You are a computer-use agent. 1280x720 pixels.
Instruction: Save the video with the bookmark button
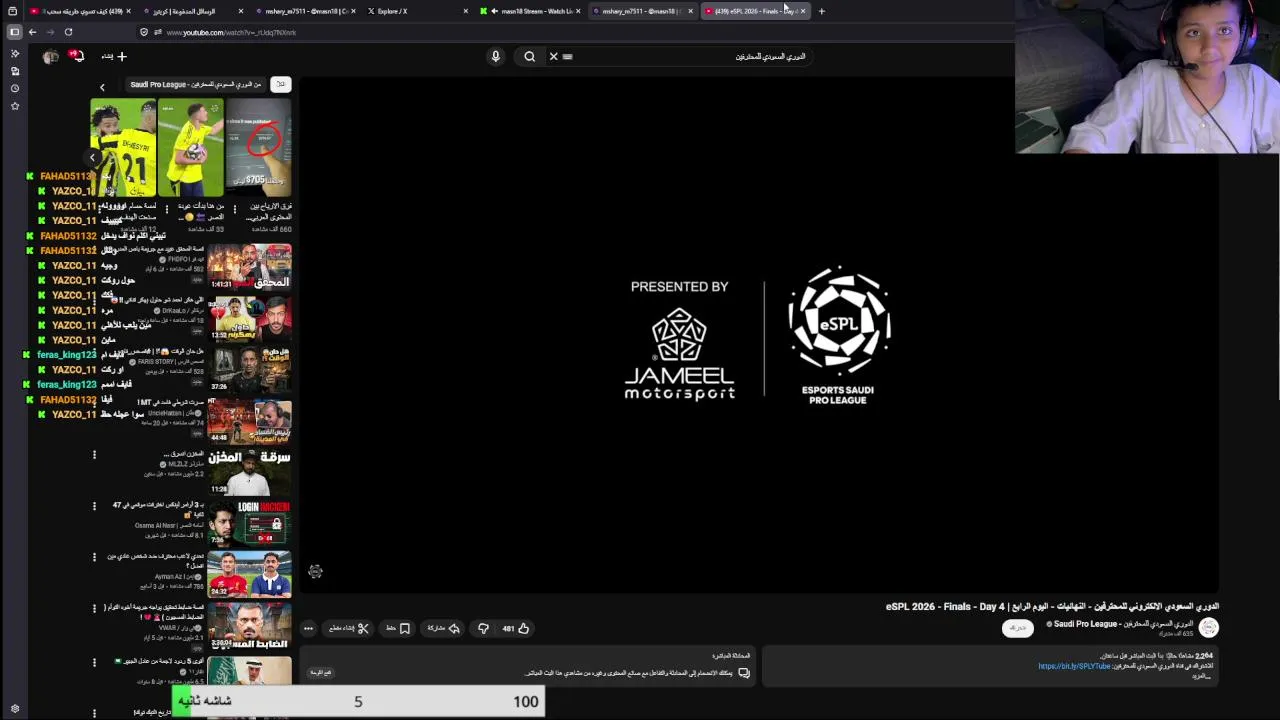(398, 628)
